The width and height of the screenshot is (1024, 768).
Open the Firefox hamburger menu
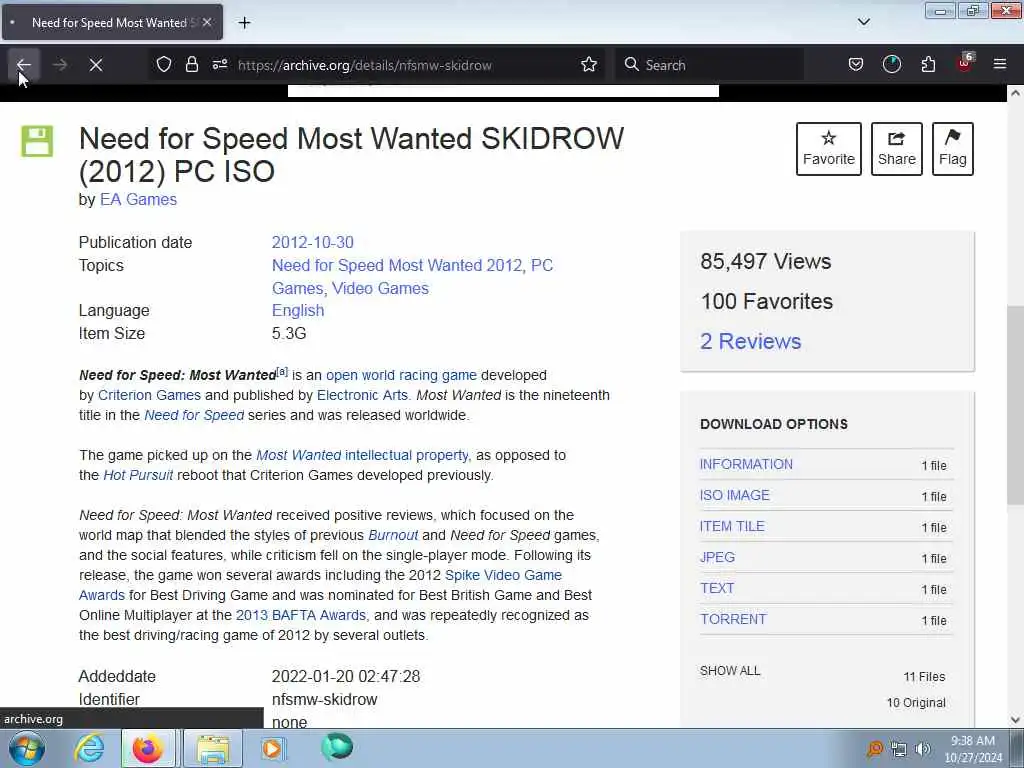click(1000, 64)
